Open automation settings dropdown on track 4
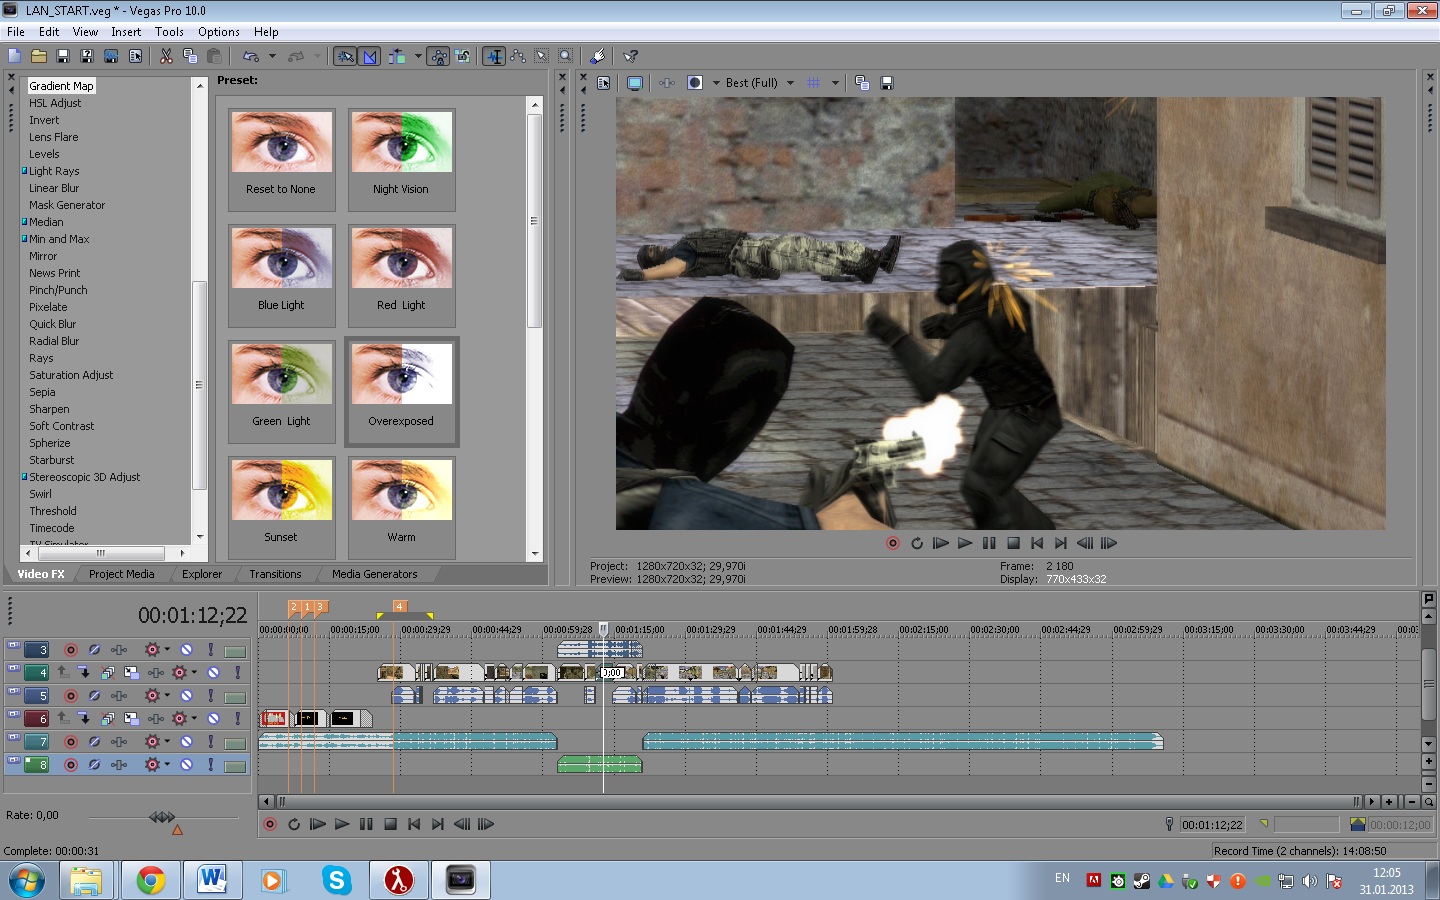Screen dimensions: 1440x900 [194, 673]
